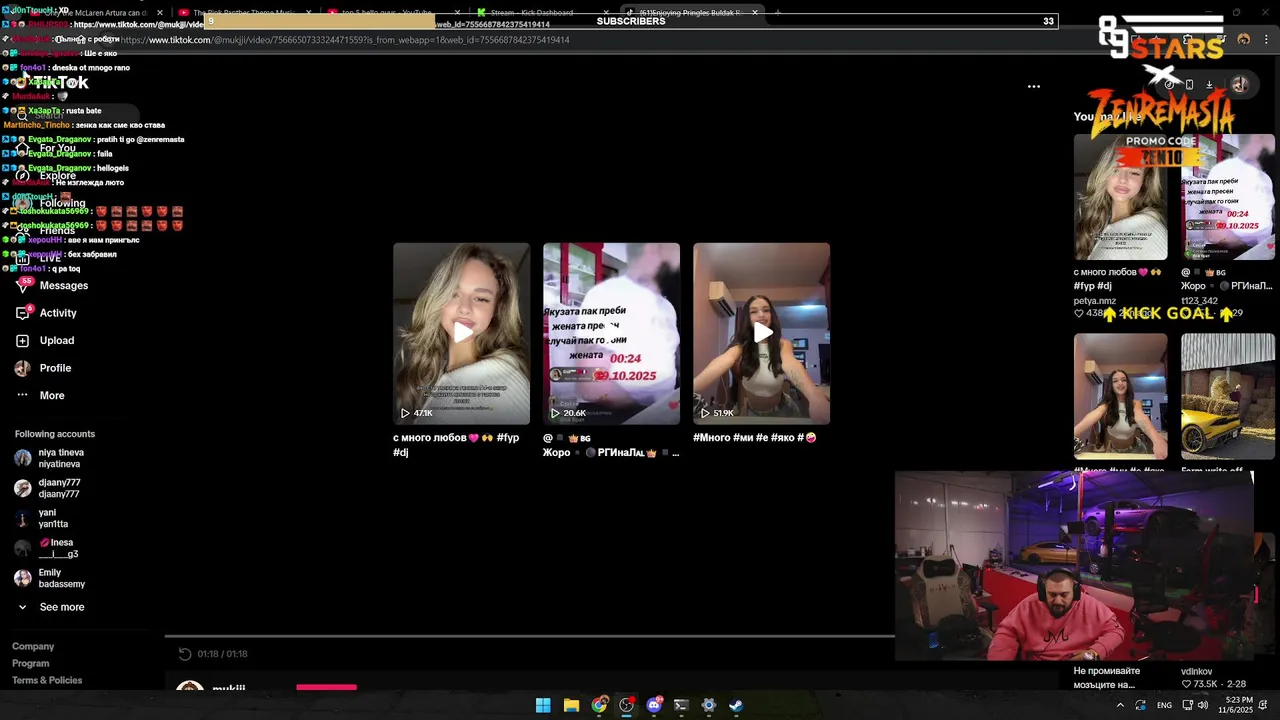The height and width of the screenshot is (720, 1280).
Task: Open petya.nmz thumbnail in right sidebar
Action: coord(1120,197)
